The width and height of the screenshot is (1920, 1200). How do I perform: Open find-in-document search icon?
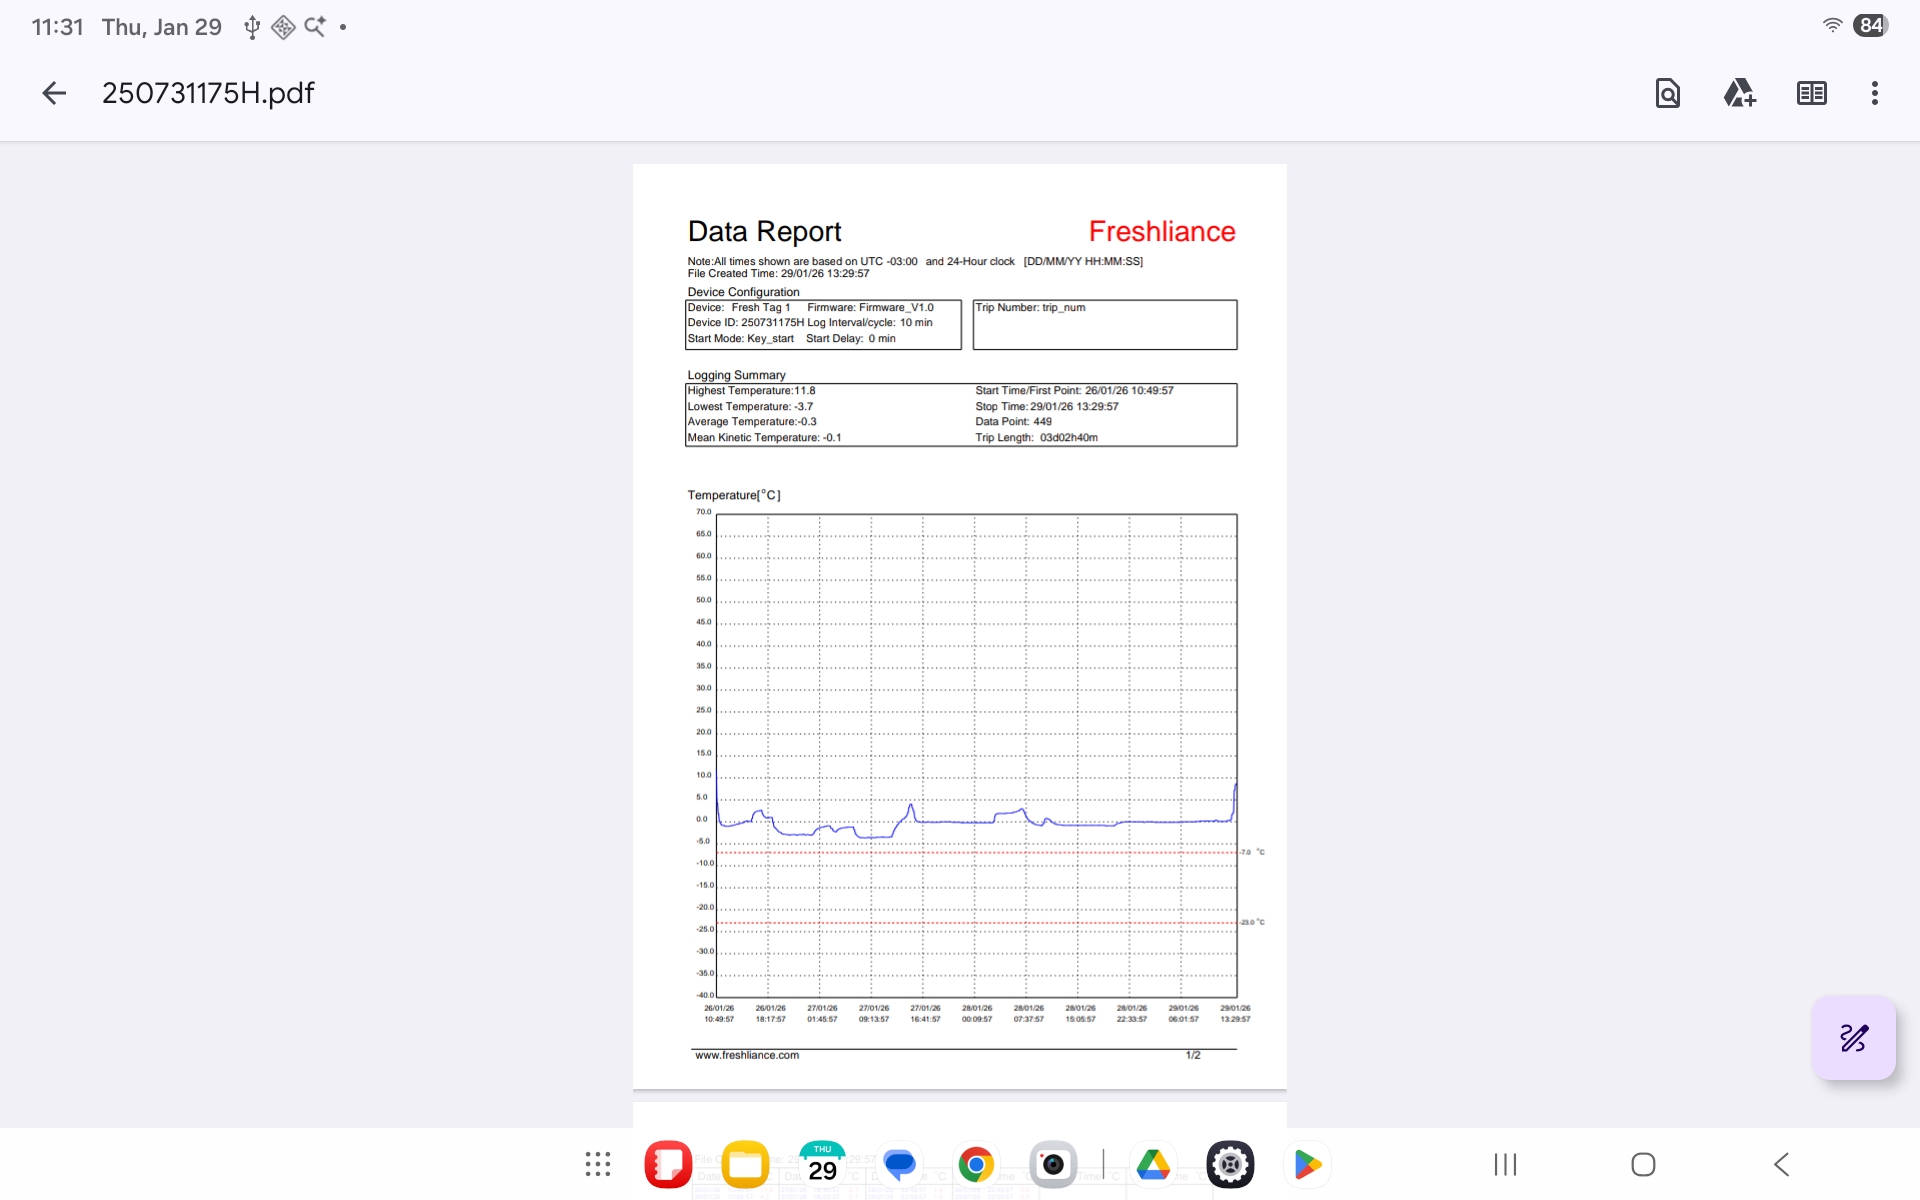coord(1667,93)
